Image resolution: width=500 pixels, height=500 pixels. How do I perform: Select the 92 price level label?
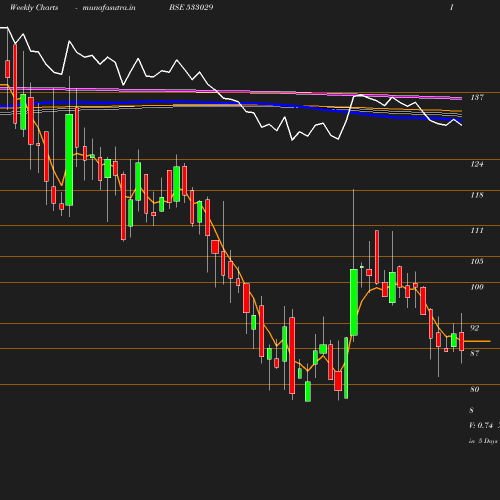point(475,328)
